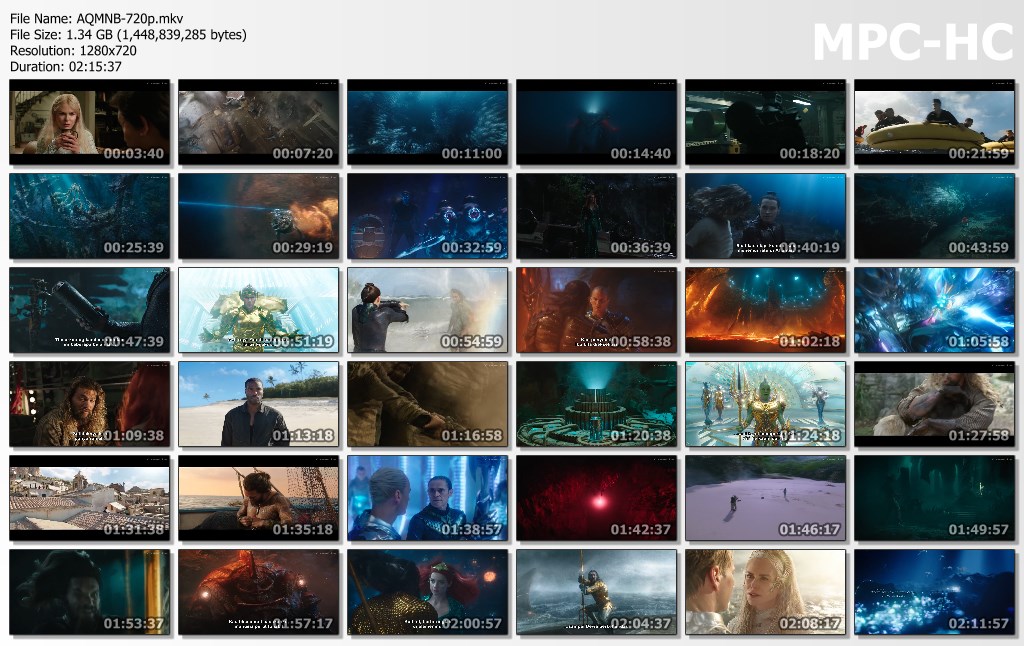The height and width of the screenshot is (646, 1024).
Task: Select the dark frame at 00:18:20
Action: (765, 122)
